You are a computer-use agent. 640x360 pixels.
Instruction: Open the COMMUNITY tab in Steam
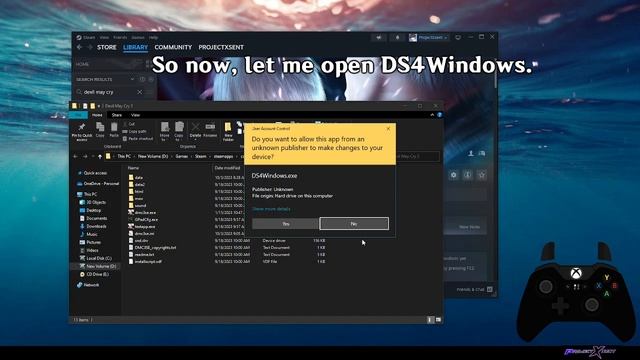point(173,47)
